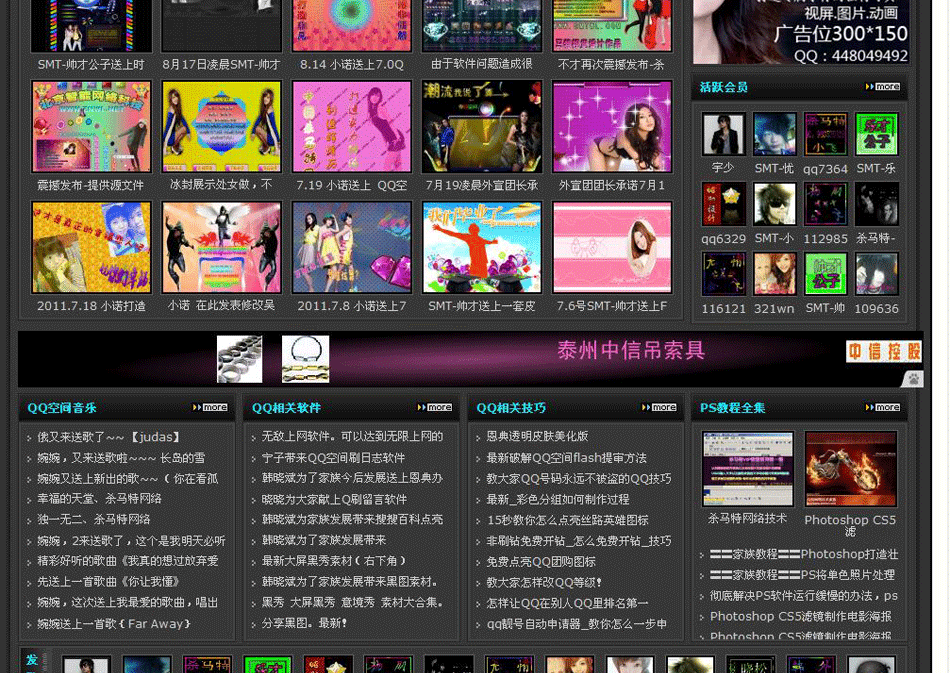Open member avatar labeled qq7364

click(x=825, y=134)
